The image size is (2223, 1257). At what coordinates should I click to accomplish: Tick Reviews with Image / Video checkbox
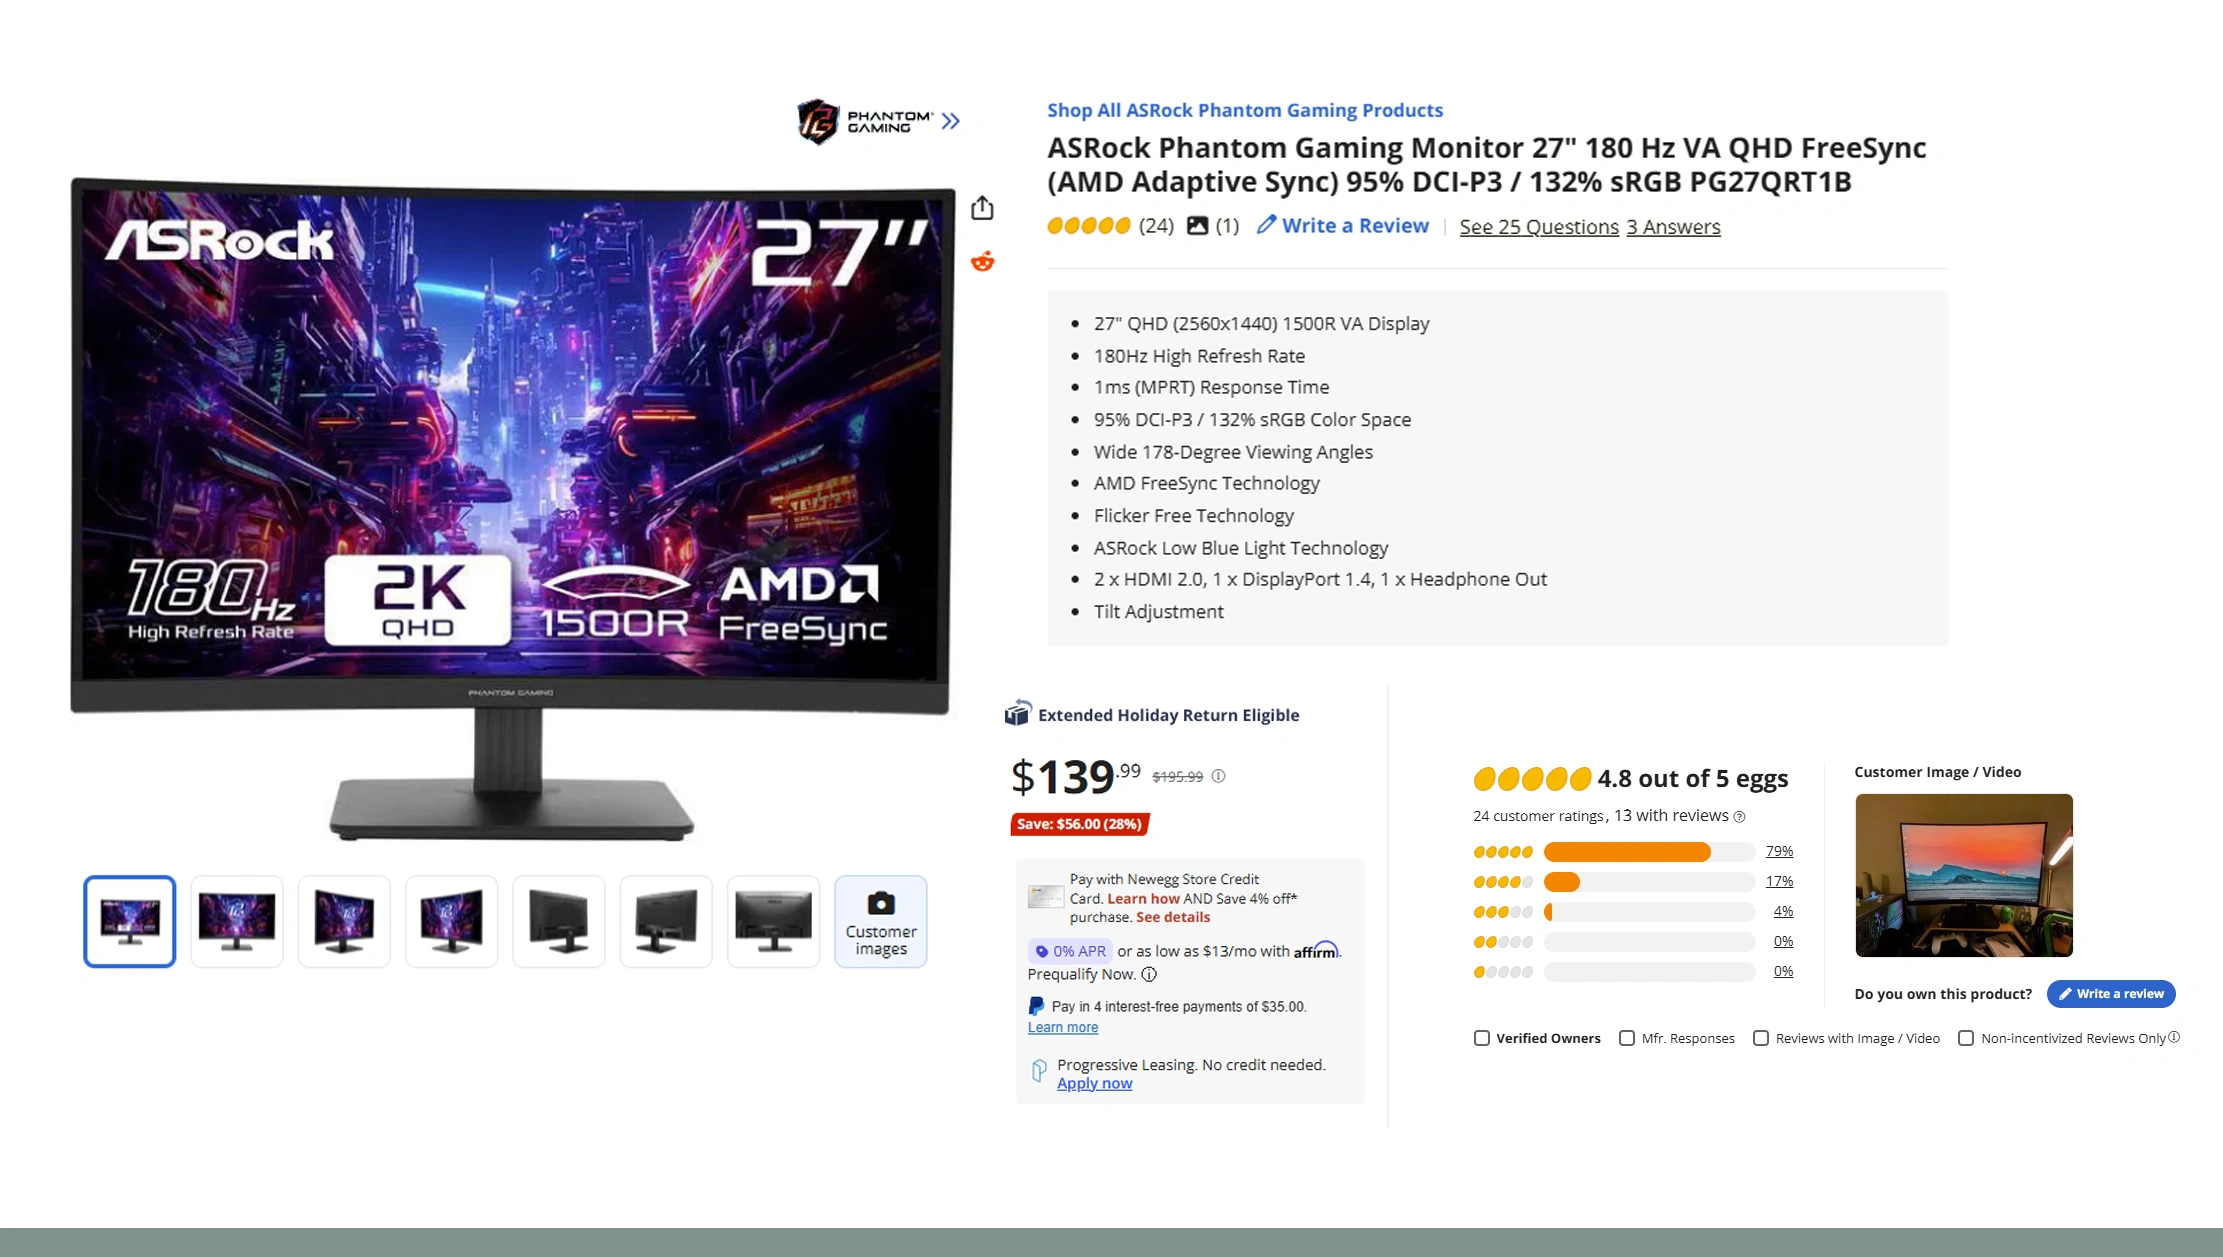point(1761,1038)
